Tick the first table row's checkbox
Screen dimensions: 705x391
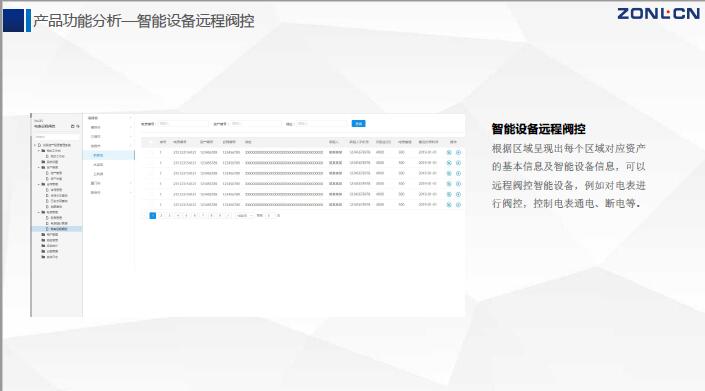(x=150, y=152)
